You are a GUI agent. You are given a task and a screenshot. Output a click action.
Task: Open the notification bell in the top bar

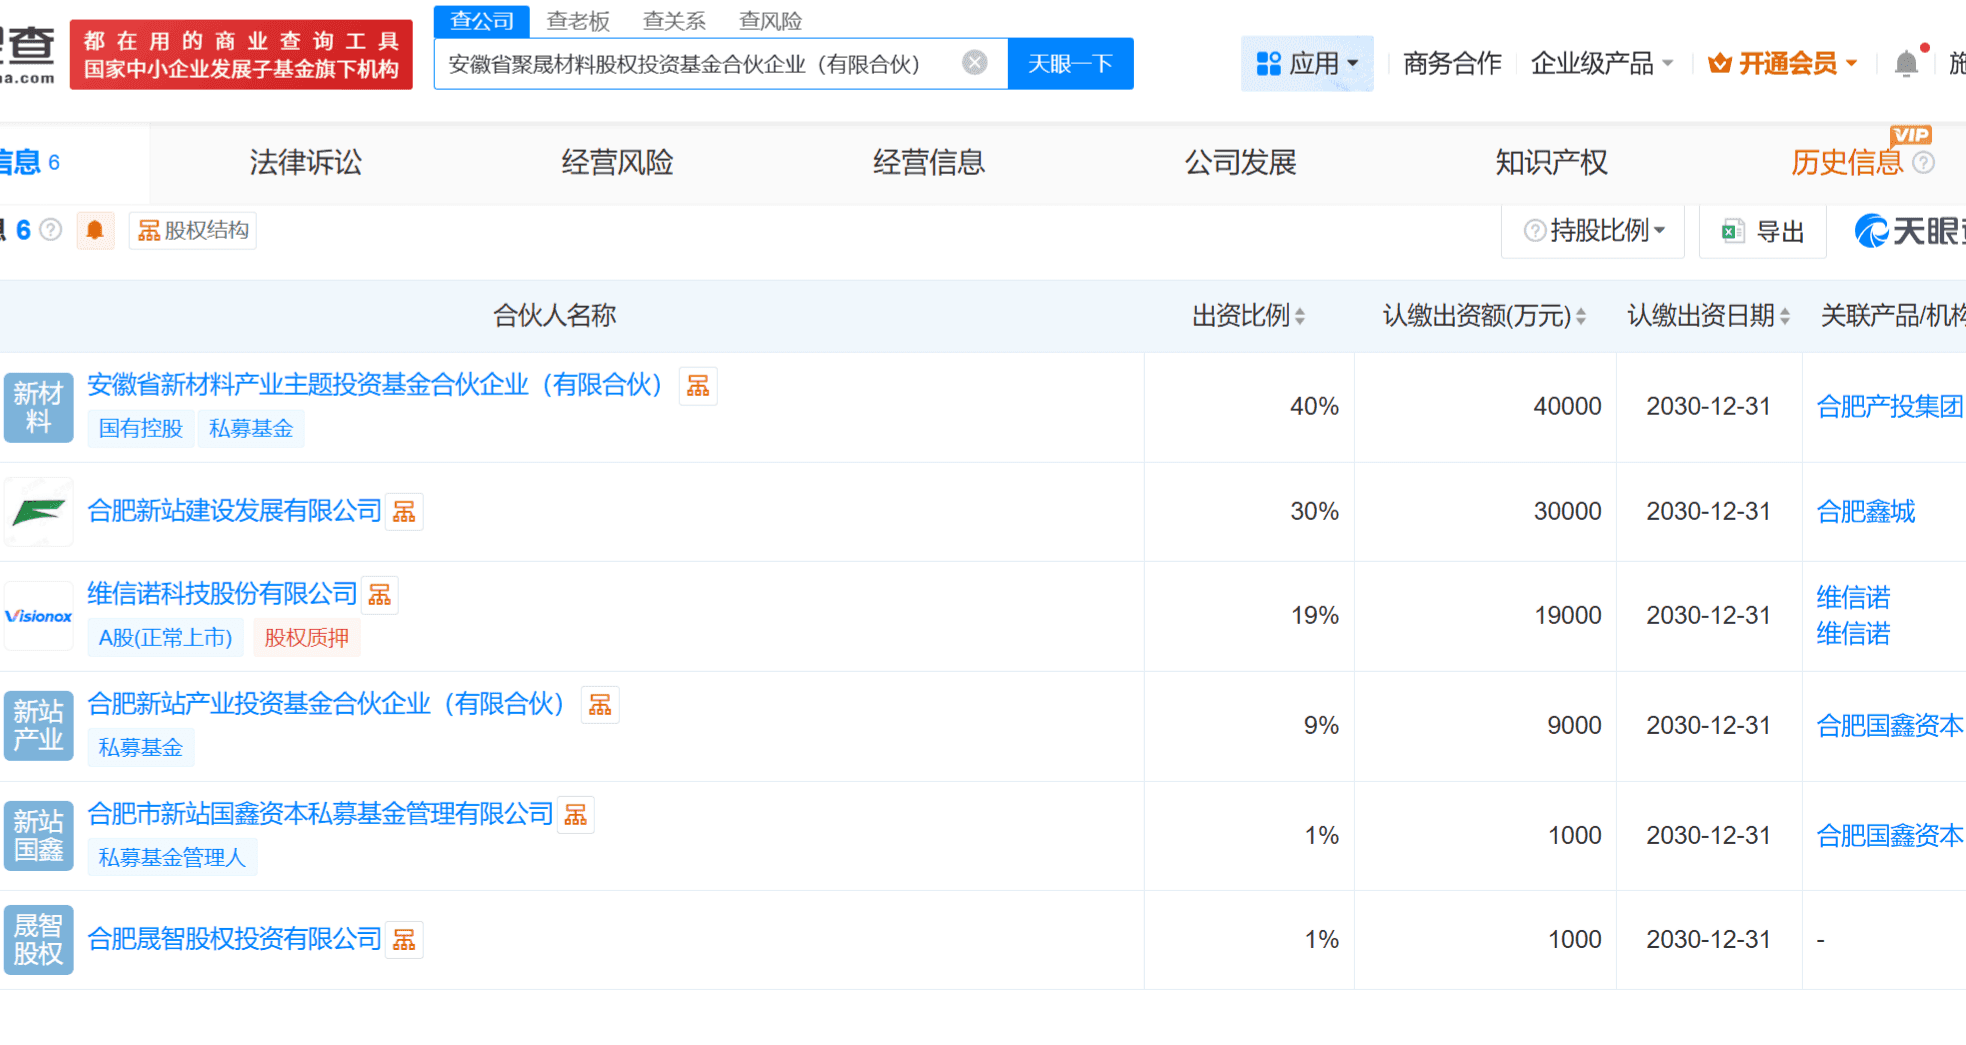click(x=1906, y=62)
